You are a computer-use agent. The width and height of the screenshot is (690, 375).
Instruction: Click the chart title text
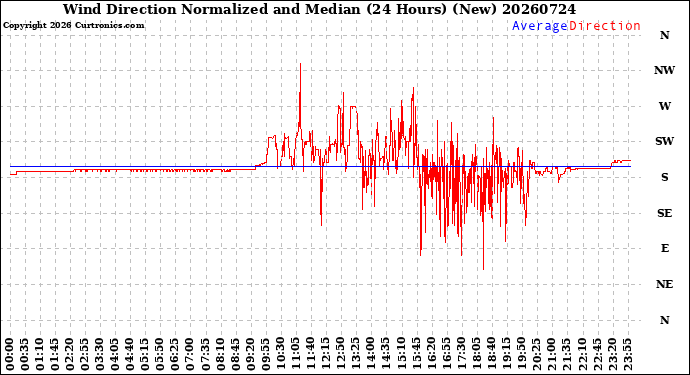point(319,9)
